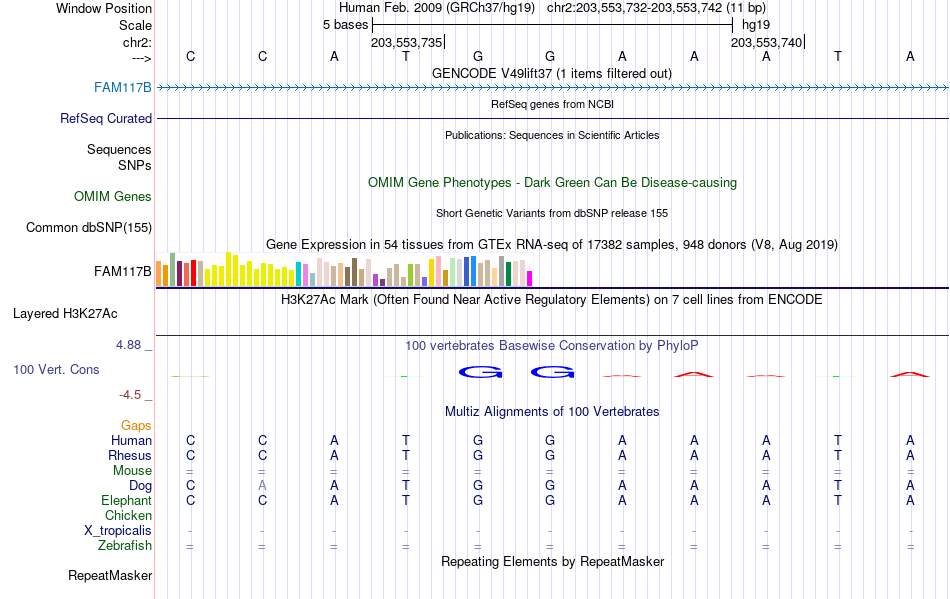Image resolution: width=950 pixels, height=599 pixels.
Task: Open Short Genetic Variants from dbSNP title
Action: click(552, 213)
